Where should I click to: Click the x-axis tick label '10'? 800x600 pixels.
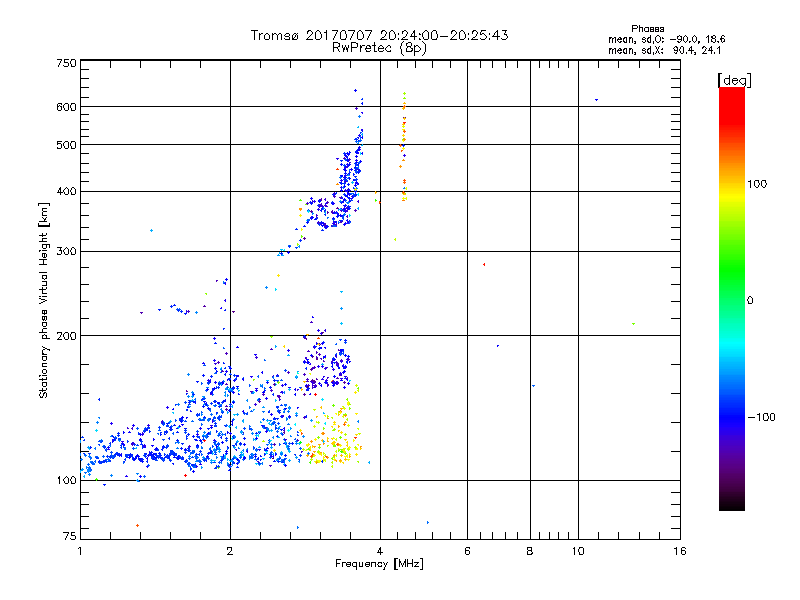tap(578, 551)
